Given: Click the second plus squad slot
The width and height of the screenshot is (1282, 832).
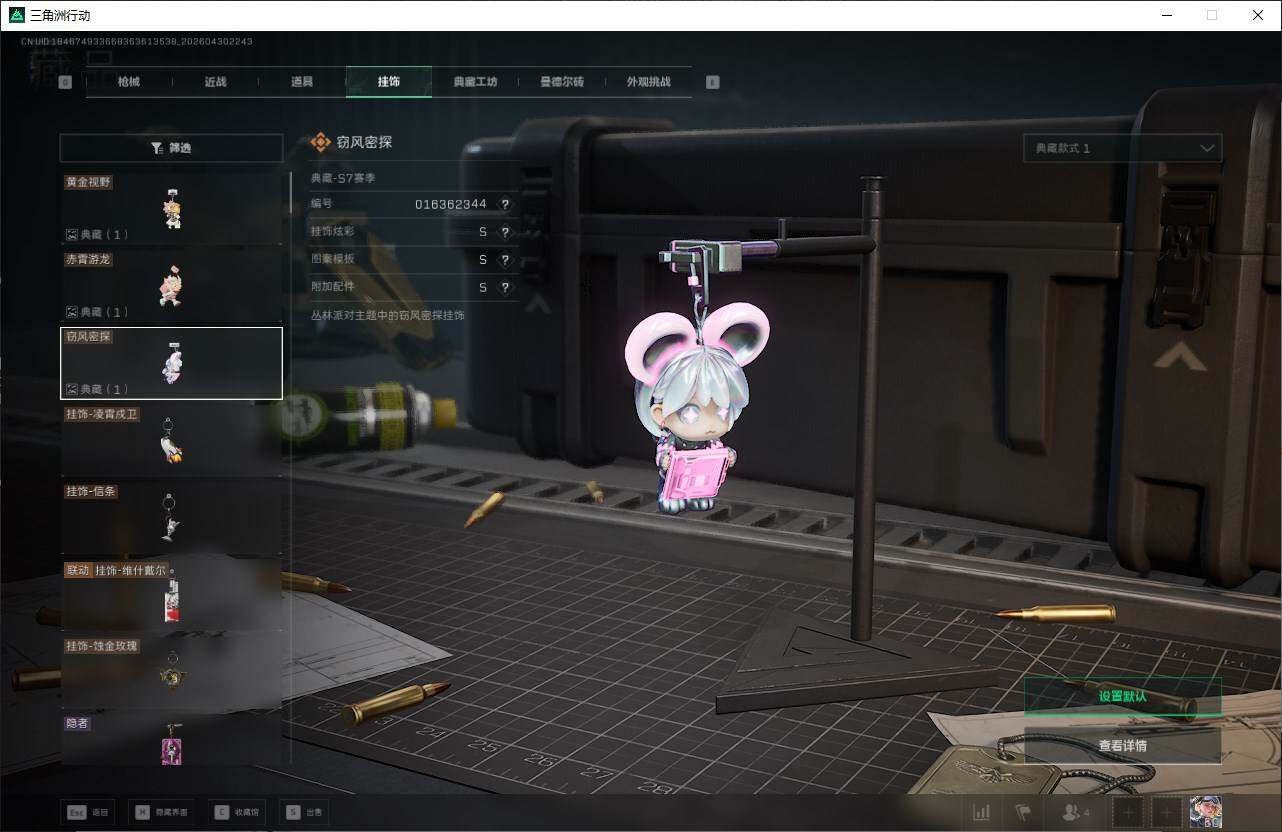Looking at the screenshot, I should [1167, 813].
